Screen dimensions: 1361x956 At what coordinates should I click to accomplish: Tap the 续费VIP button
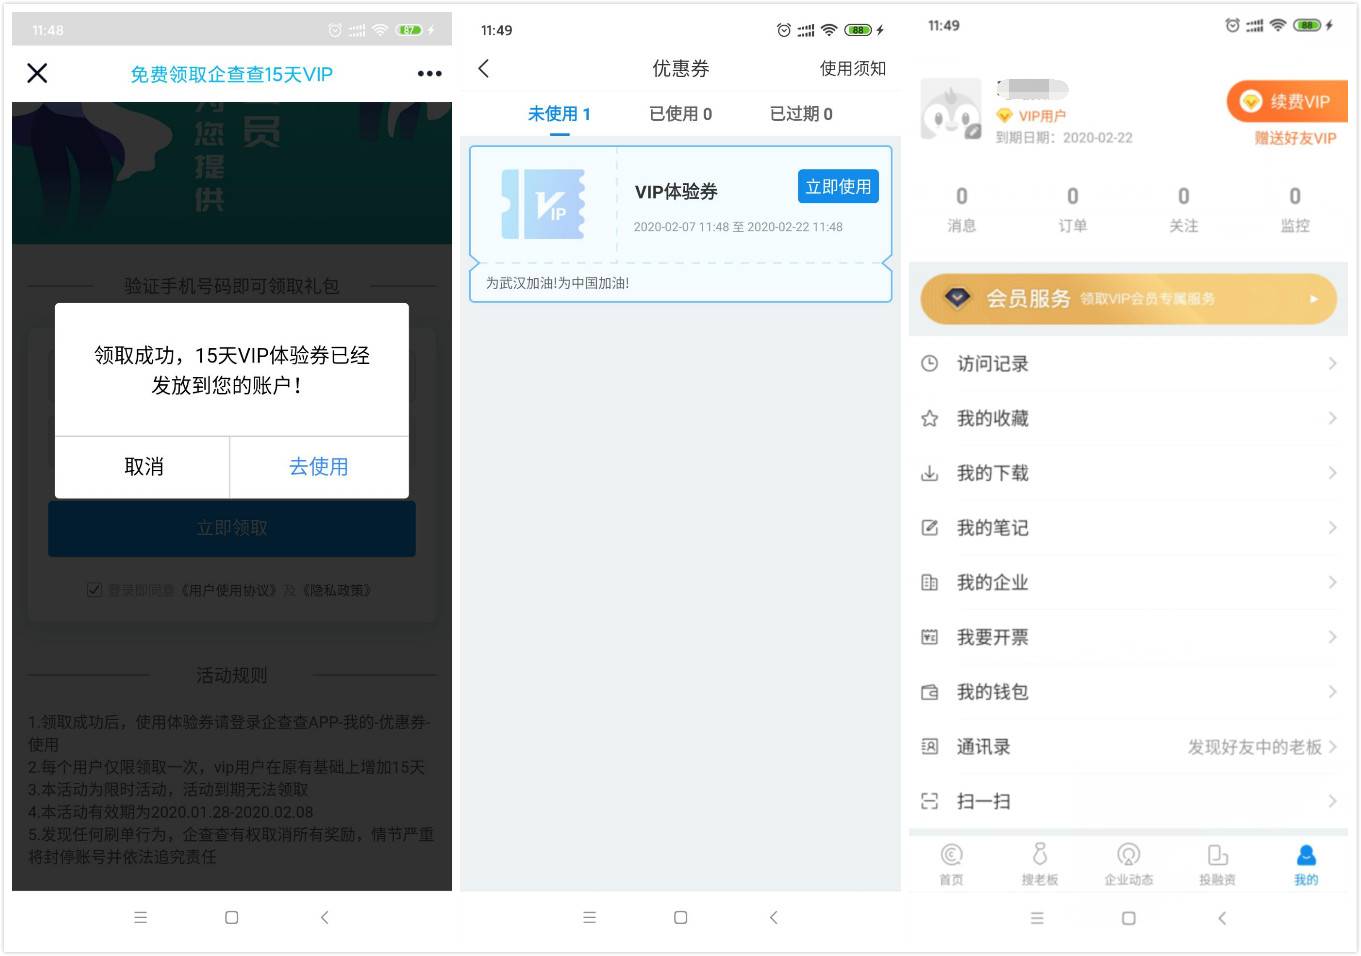(1287, 101)
